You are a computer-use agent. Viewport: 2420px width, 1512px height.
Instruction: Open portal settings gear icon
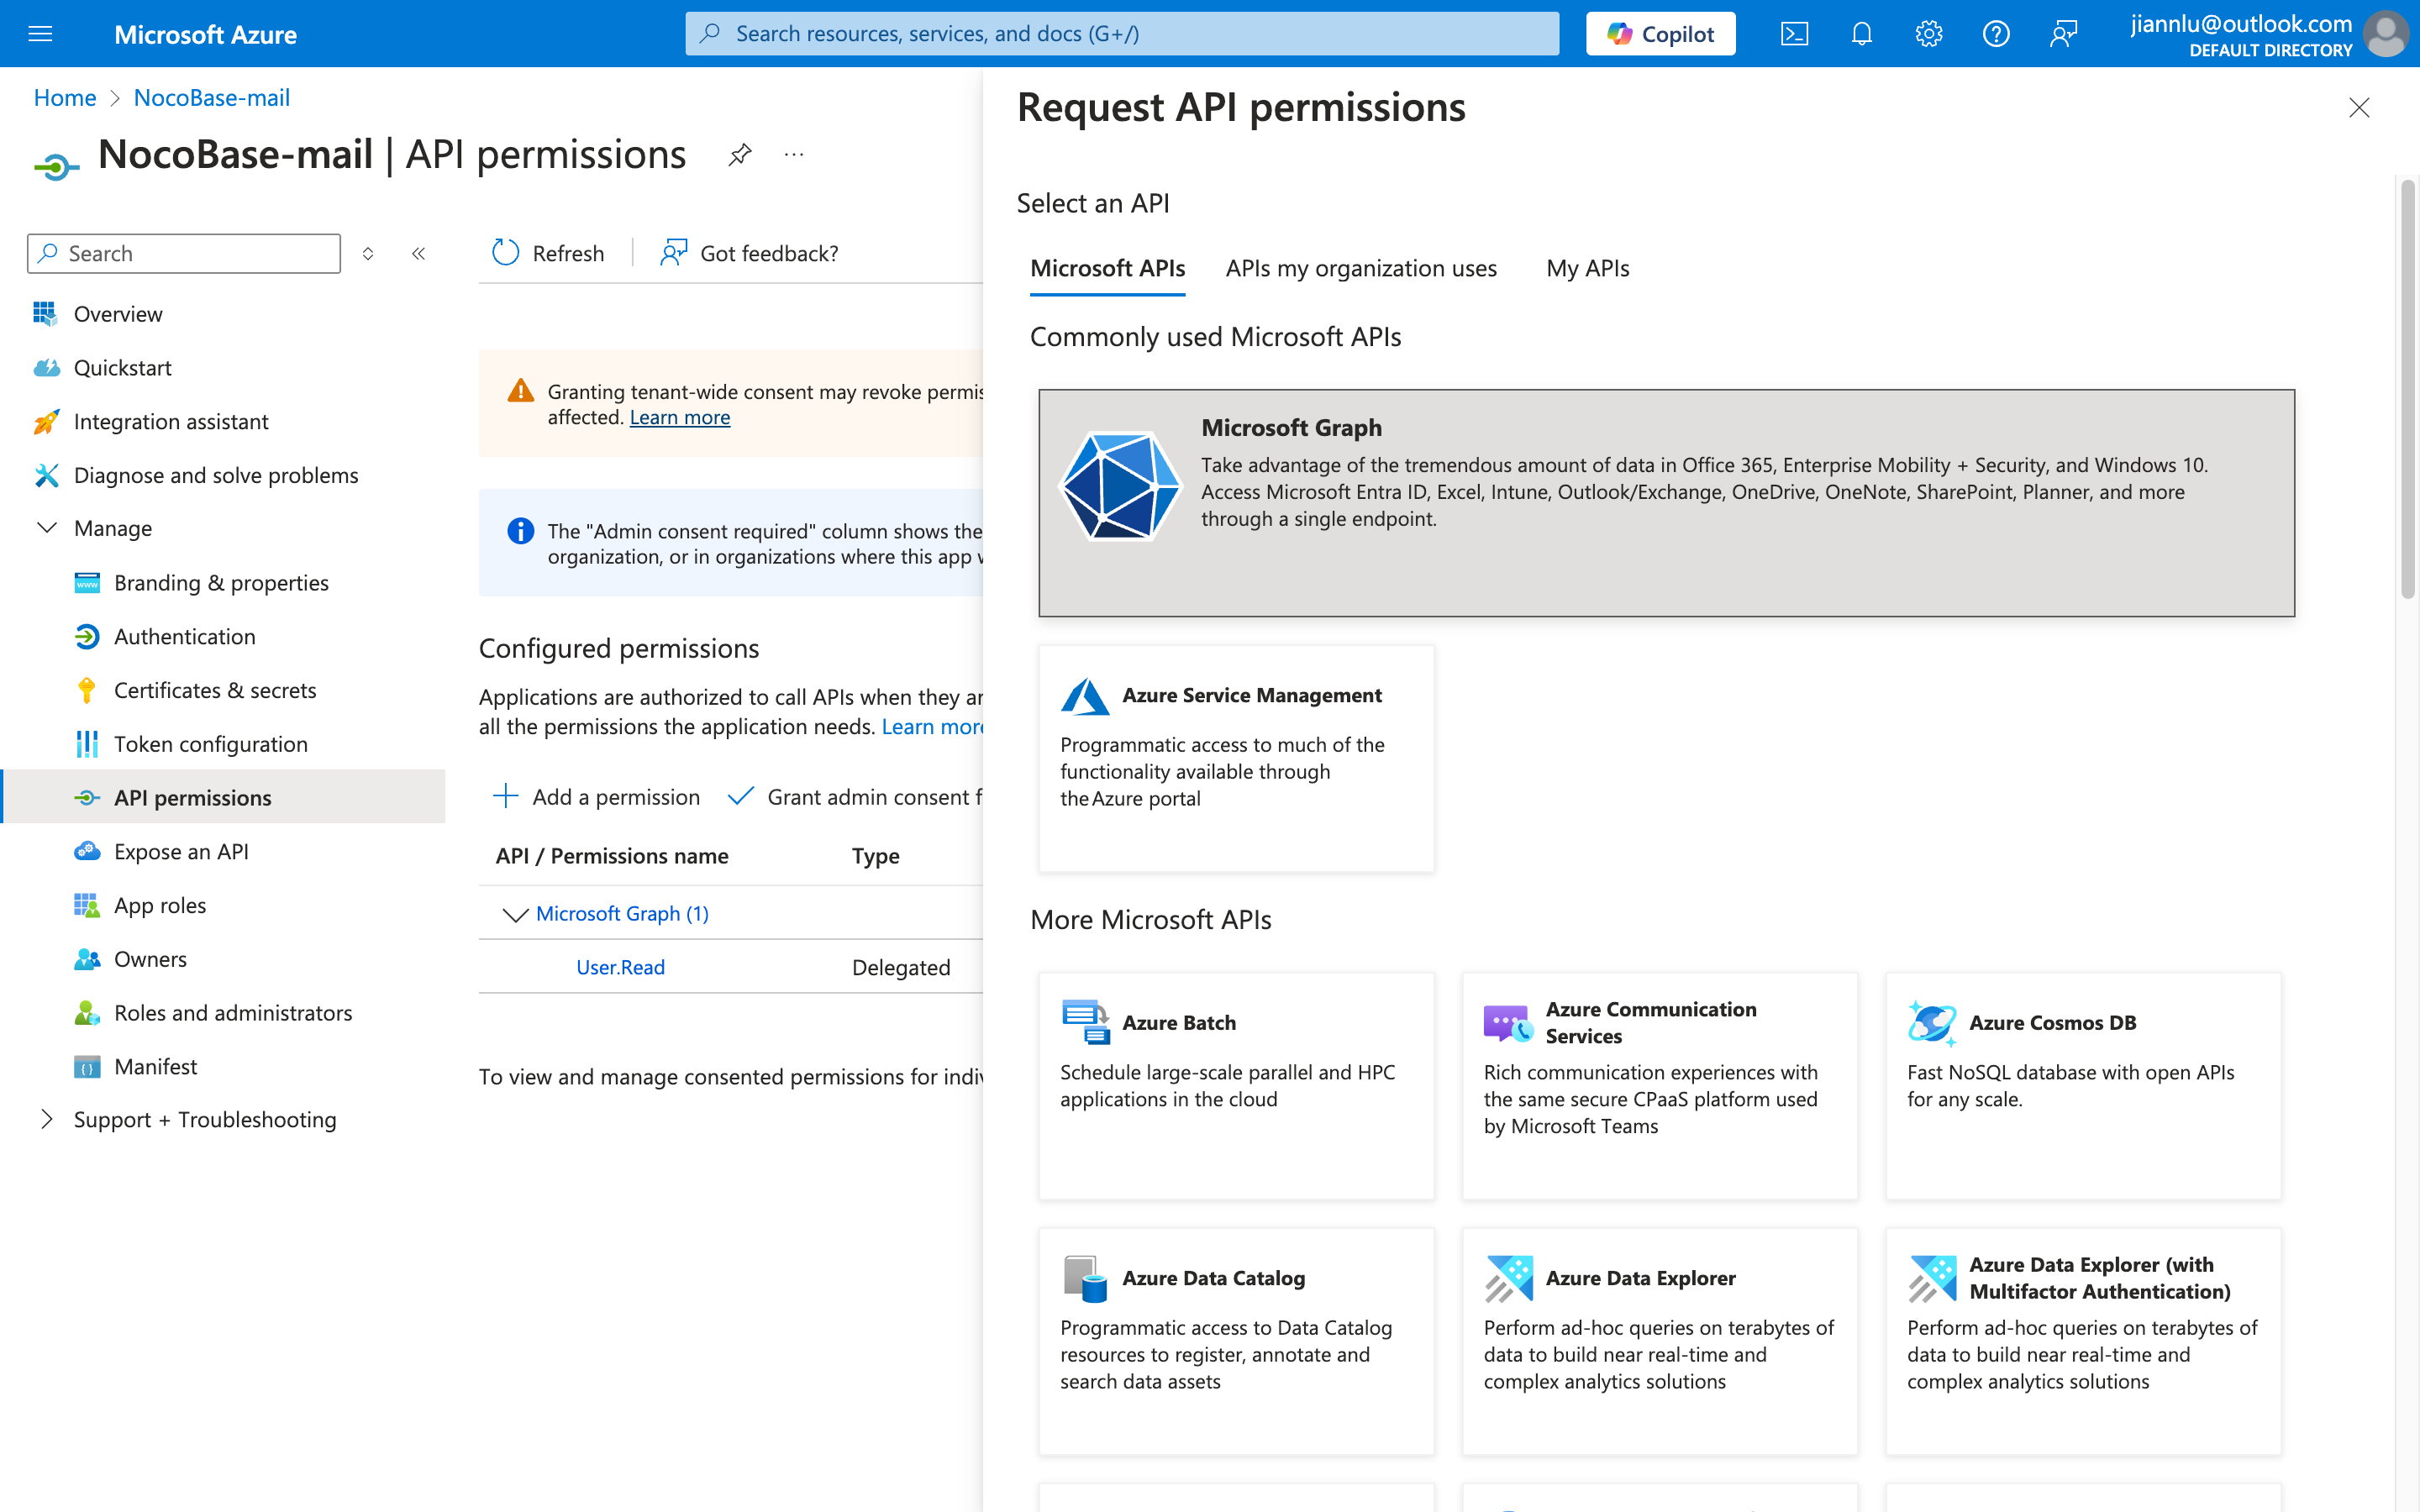(x=1928, y=34)
